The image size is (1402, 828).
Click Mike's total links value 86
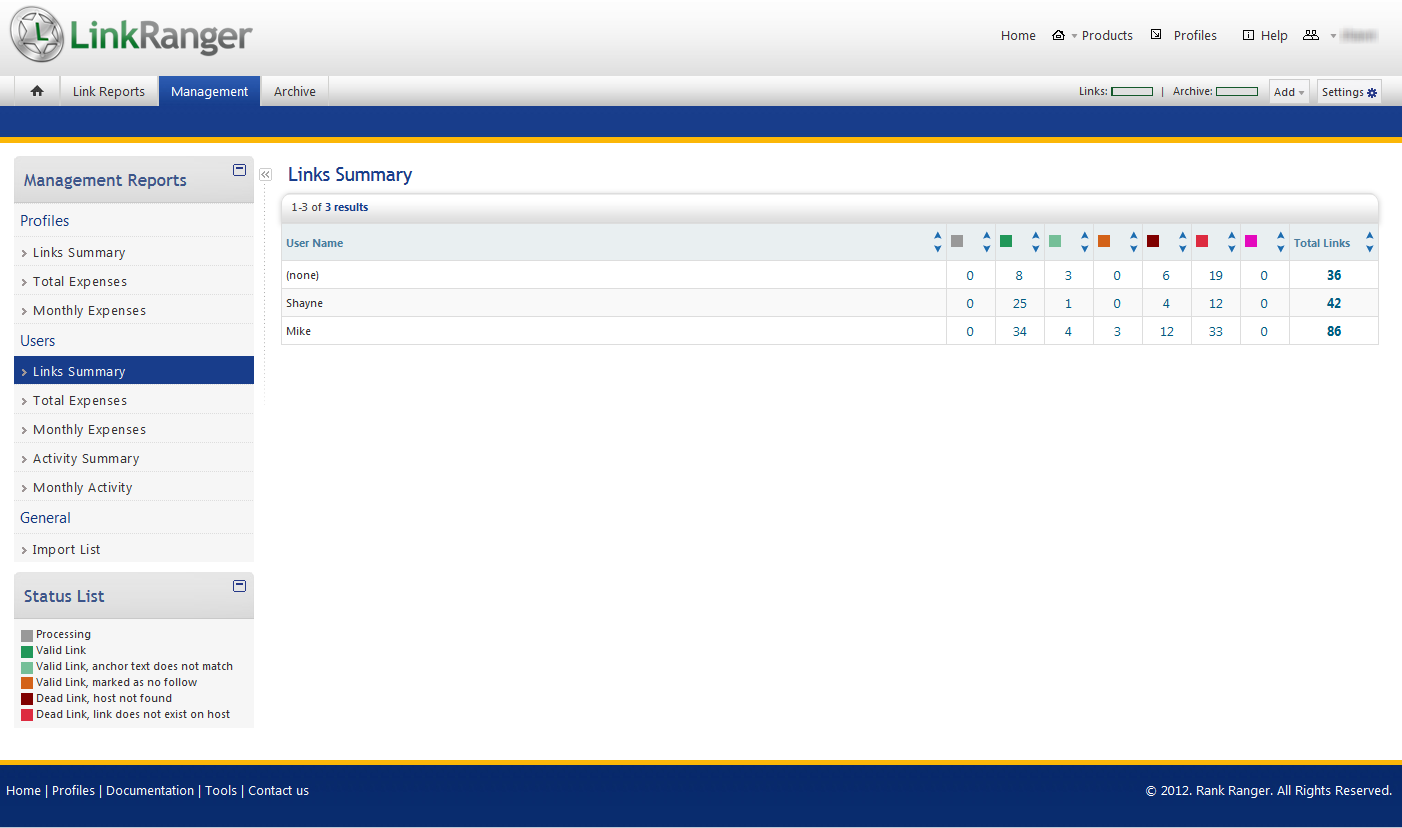pyautogui.click(x=1334, y=331)
